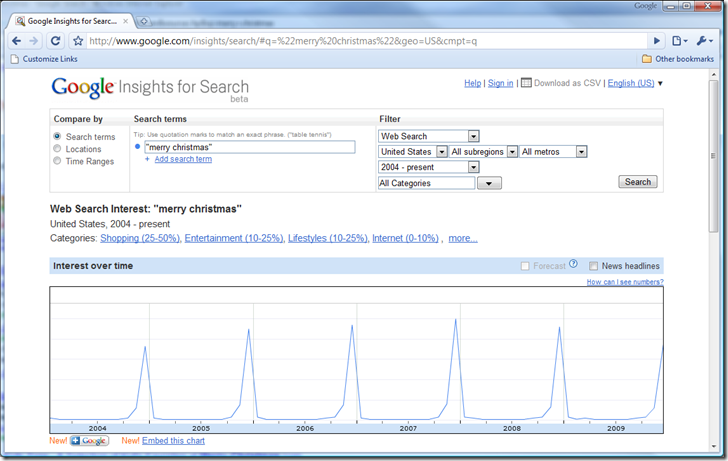Enable the Forecast checkbox
Screen dimensions: 728x461
tap(525, 266)
